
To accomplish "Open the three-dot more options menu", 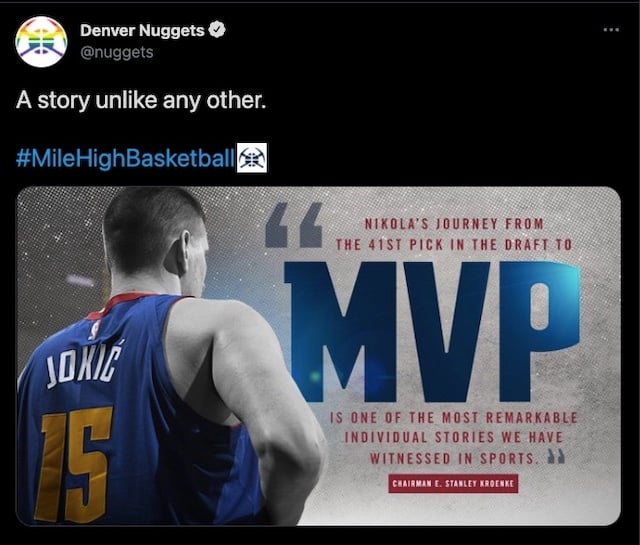I will pyautogui.click(x=611, y=29).
